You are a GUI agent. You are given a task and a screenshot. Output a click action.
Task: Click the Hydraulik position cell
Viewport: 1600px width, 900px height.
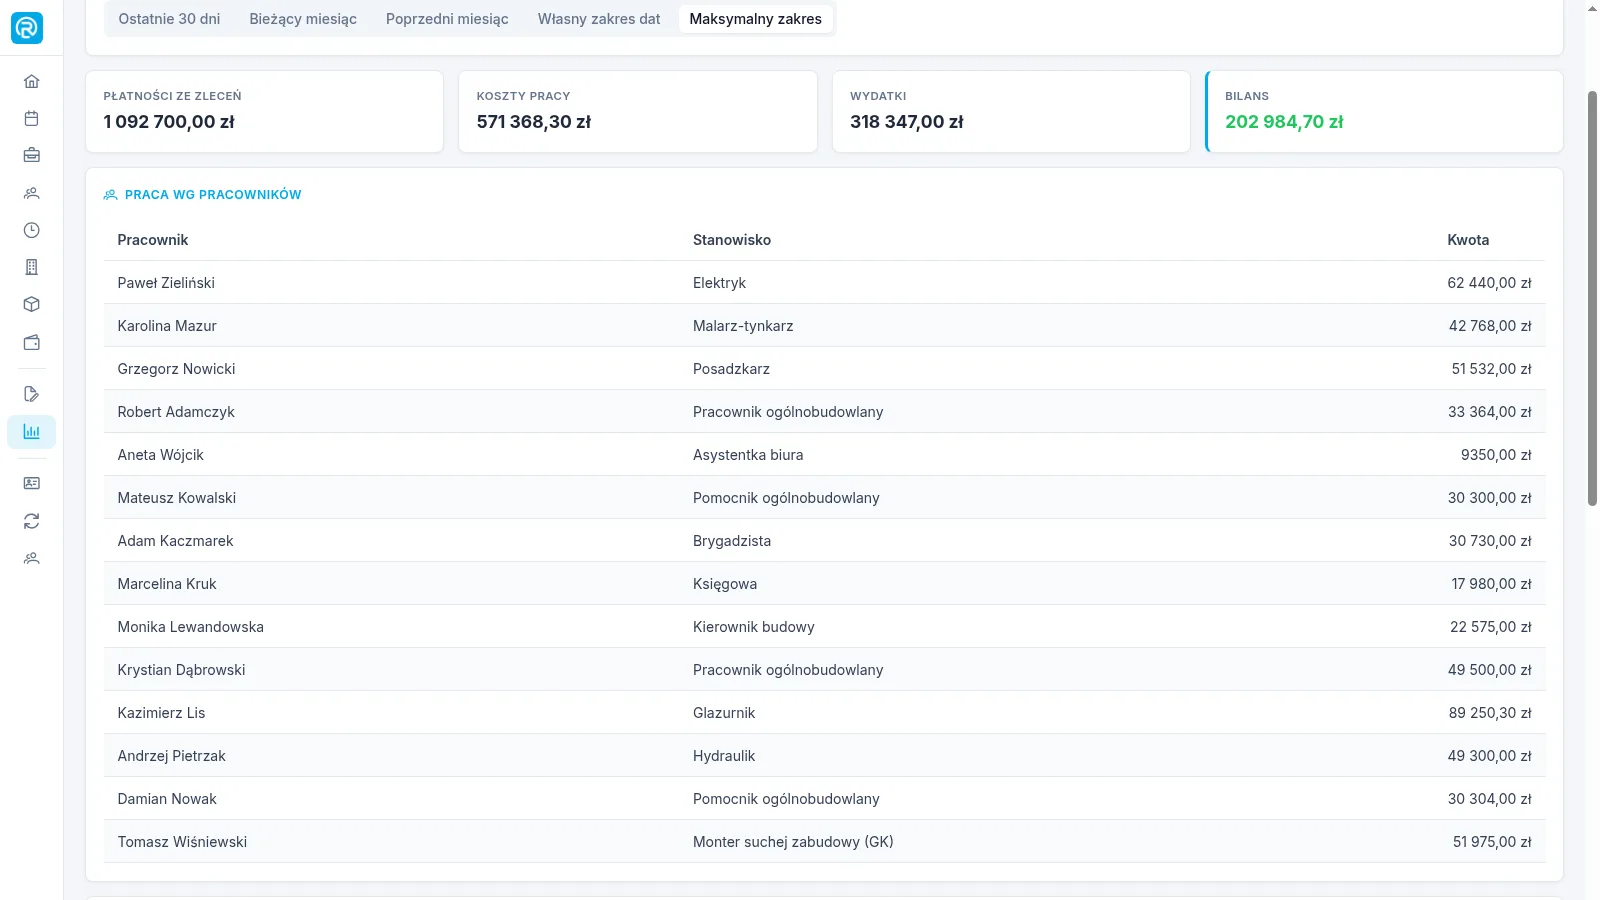[x=724, y=756]
